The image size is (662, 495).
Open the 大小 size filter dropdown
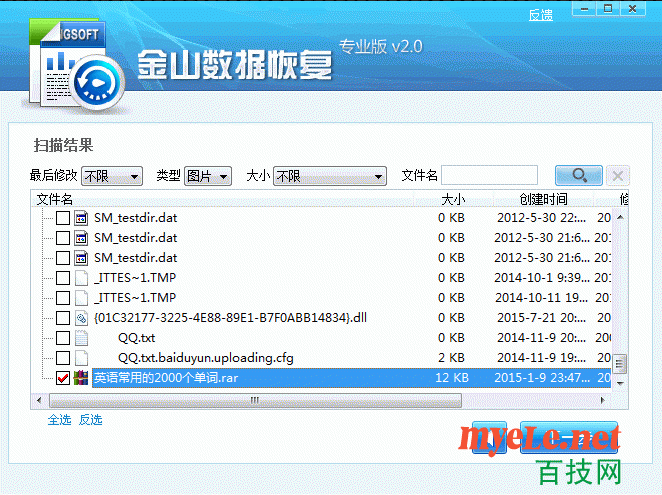[330, 176]
